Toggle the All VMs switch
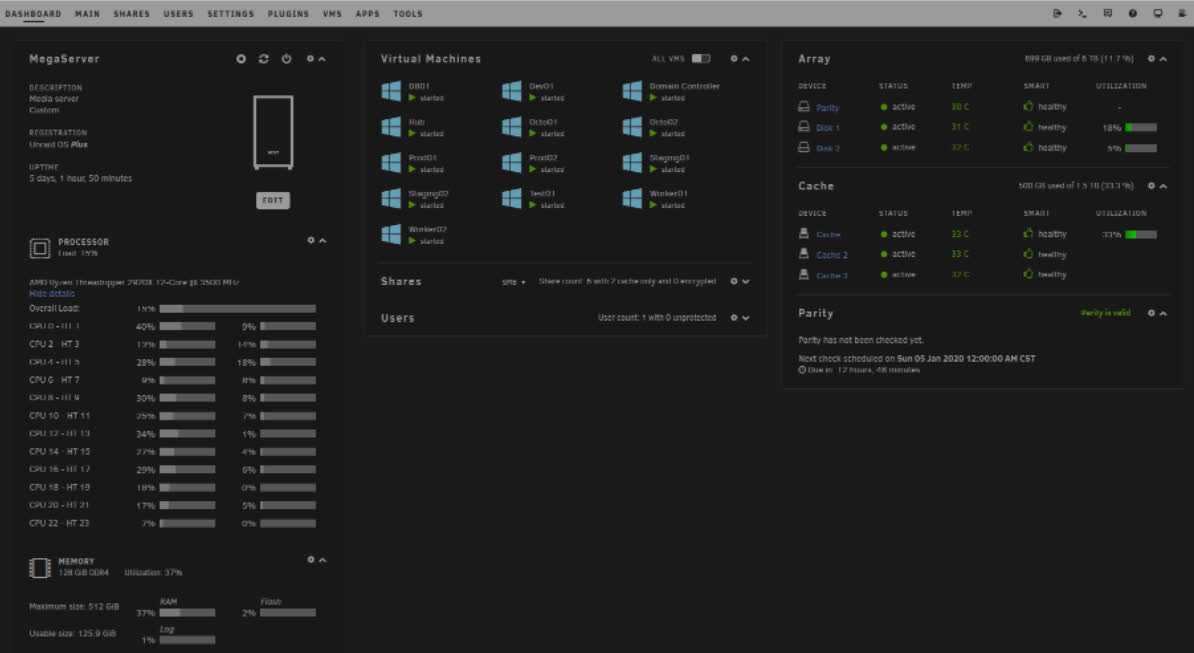Screen dimensions: 1194x653 701,59
